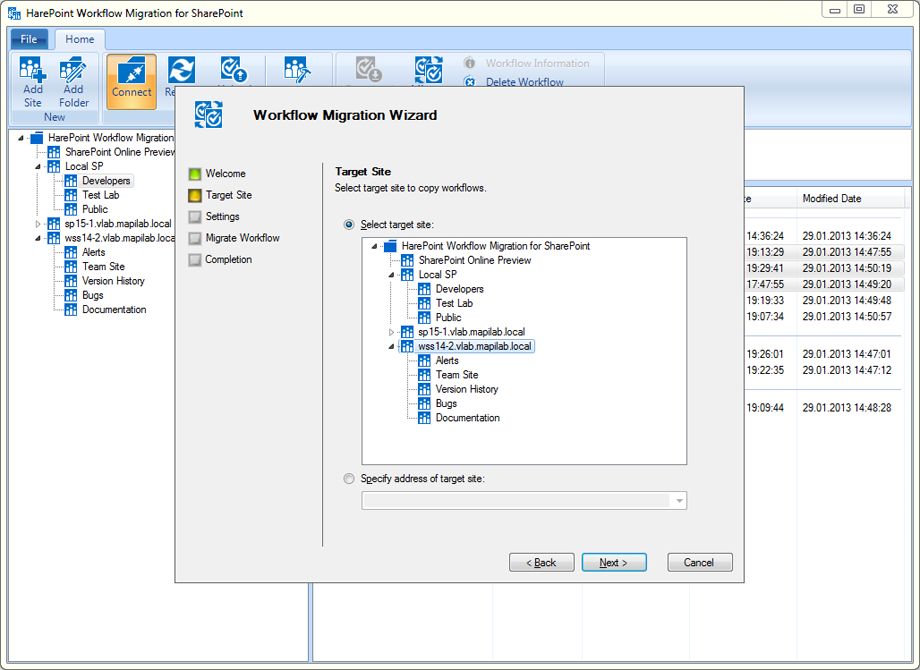Collapse wss14-2.vlab.mapilab.local in the left tree
The image size is (920, 670).
pos(38,238)
